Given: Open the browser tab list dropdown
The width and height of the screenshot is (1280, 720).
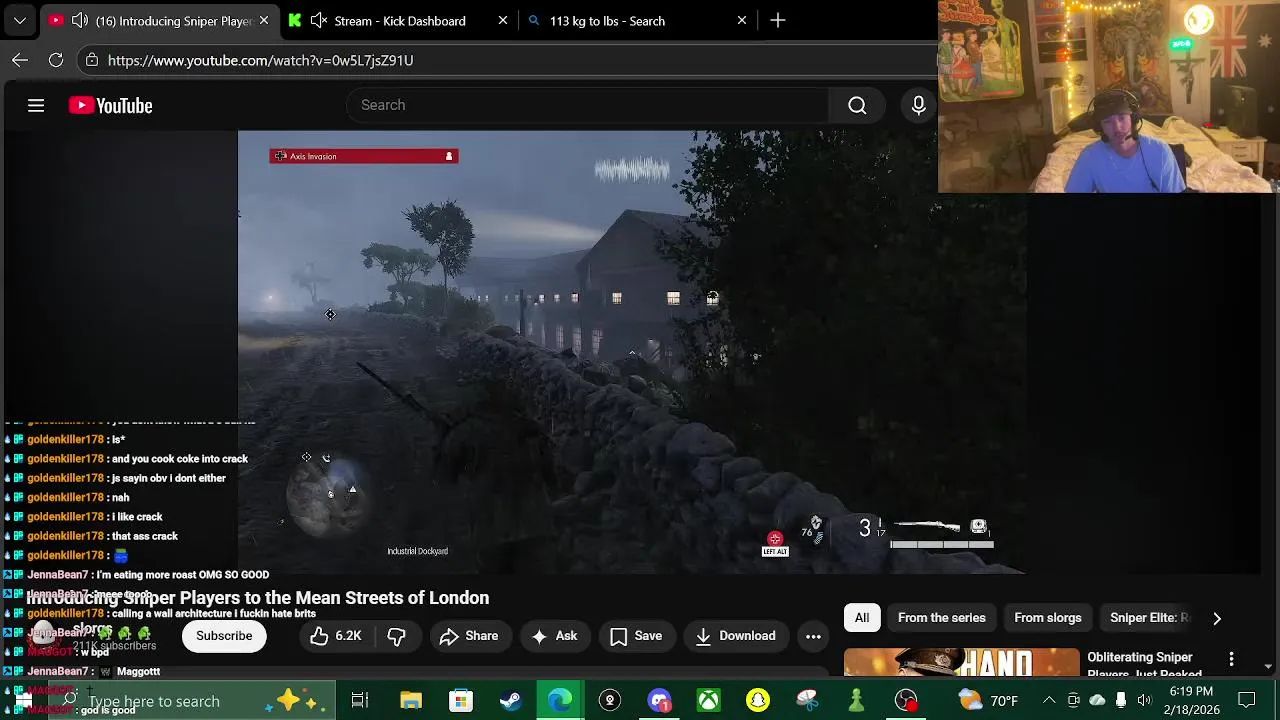Looking at the screenshot, I should tap(19, 20).
